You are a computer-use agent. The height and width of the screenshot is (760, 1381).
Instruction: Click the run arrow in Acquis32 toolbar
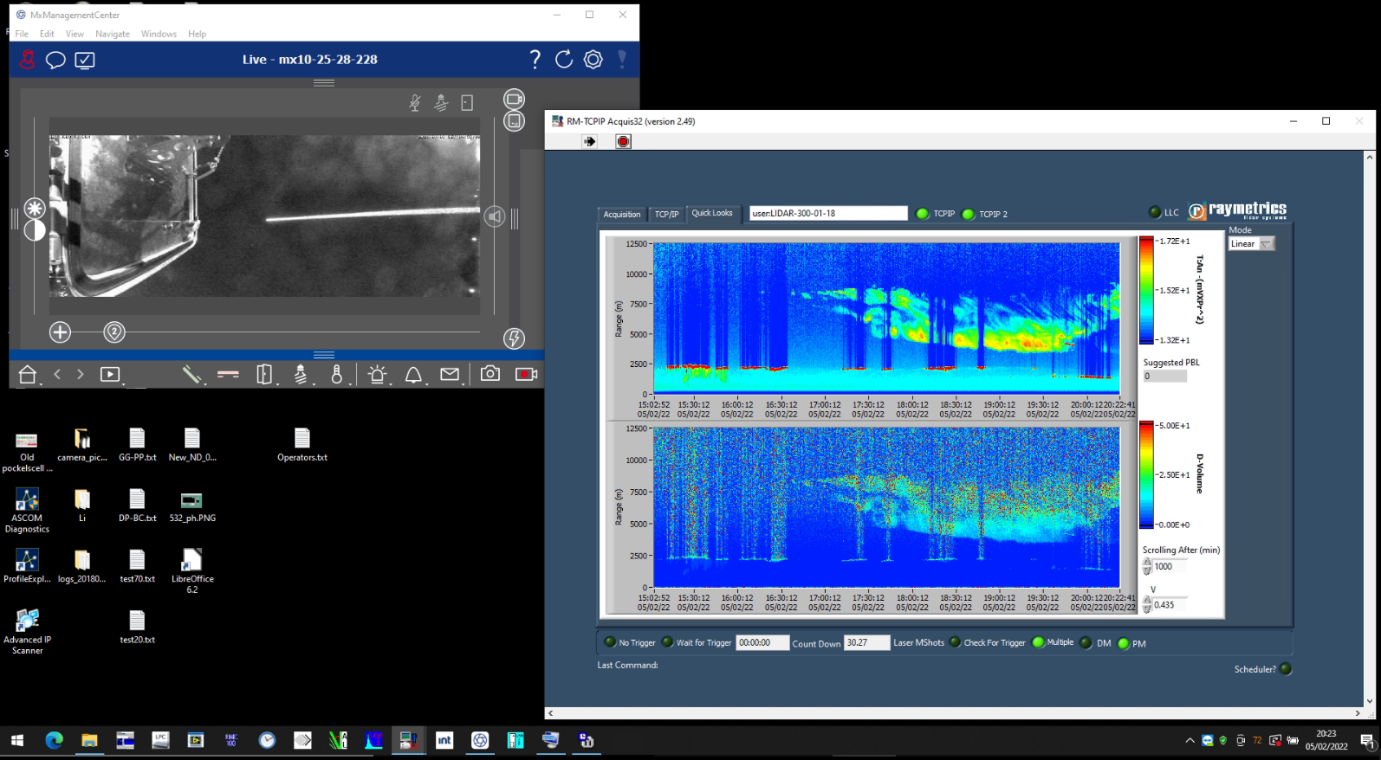pos(590,142)
